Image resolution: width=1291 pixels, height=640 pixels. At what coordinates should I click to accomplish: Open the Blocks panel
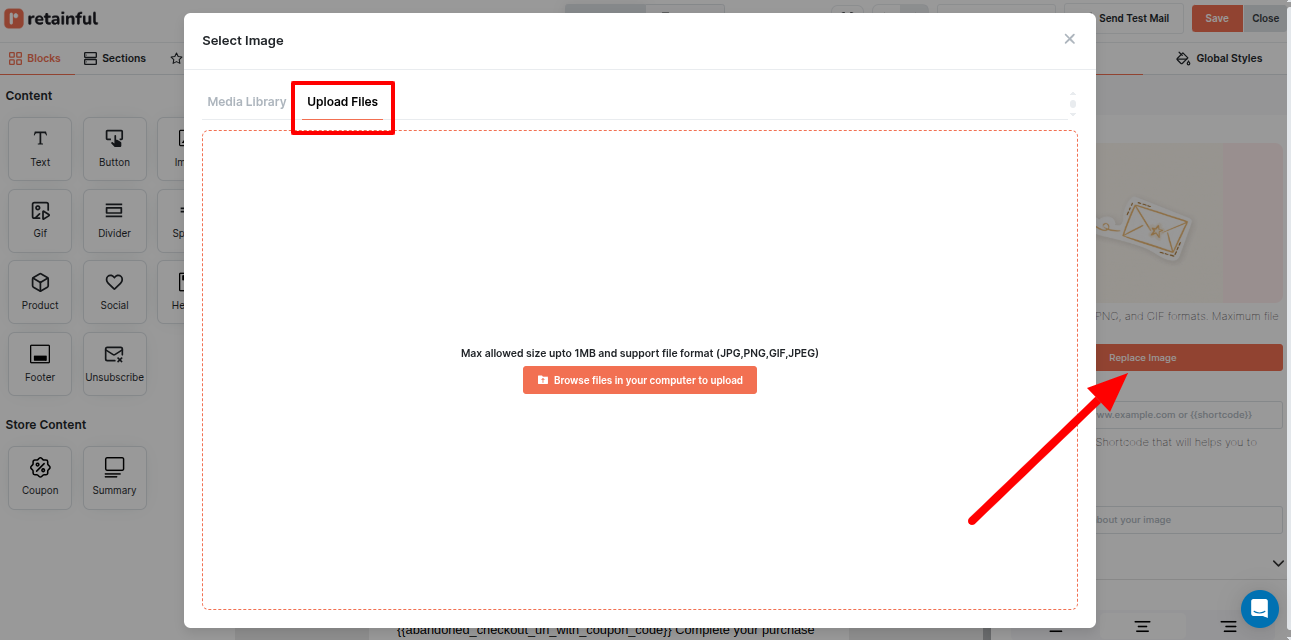pos(37,58)
